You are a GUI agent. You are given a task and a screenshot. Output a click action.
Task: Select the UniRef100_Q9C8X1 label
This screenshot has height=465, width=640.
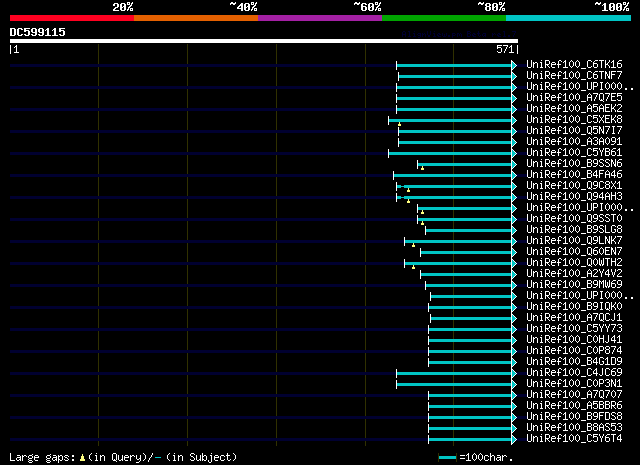coord(574,186)
